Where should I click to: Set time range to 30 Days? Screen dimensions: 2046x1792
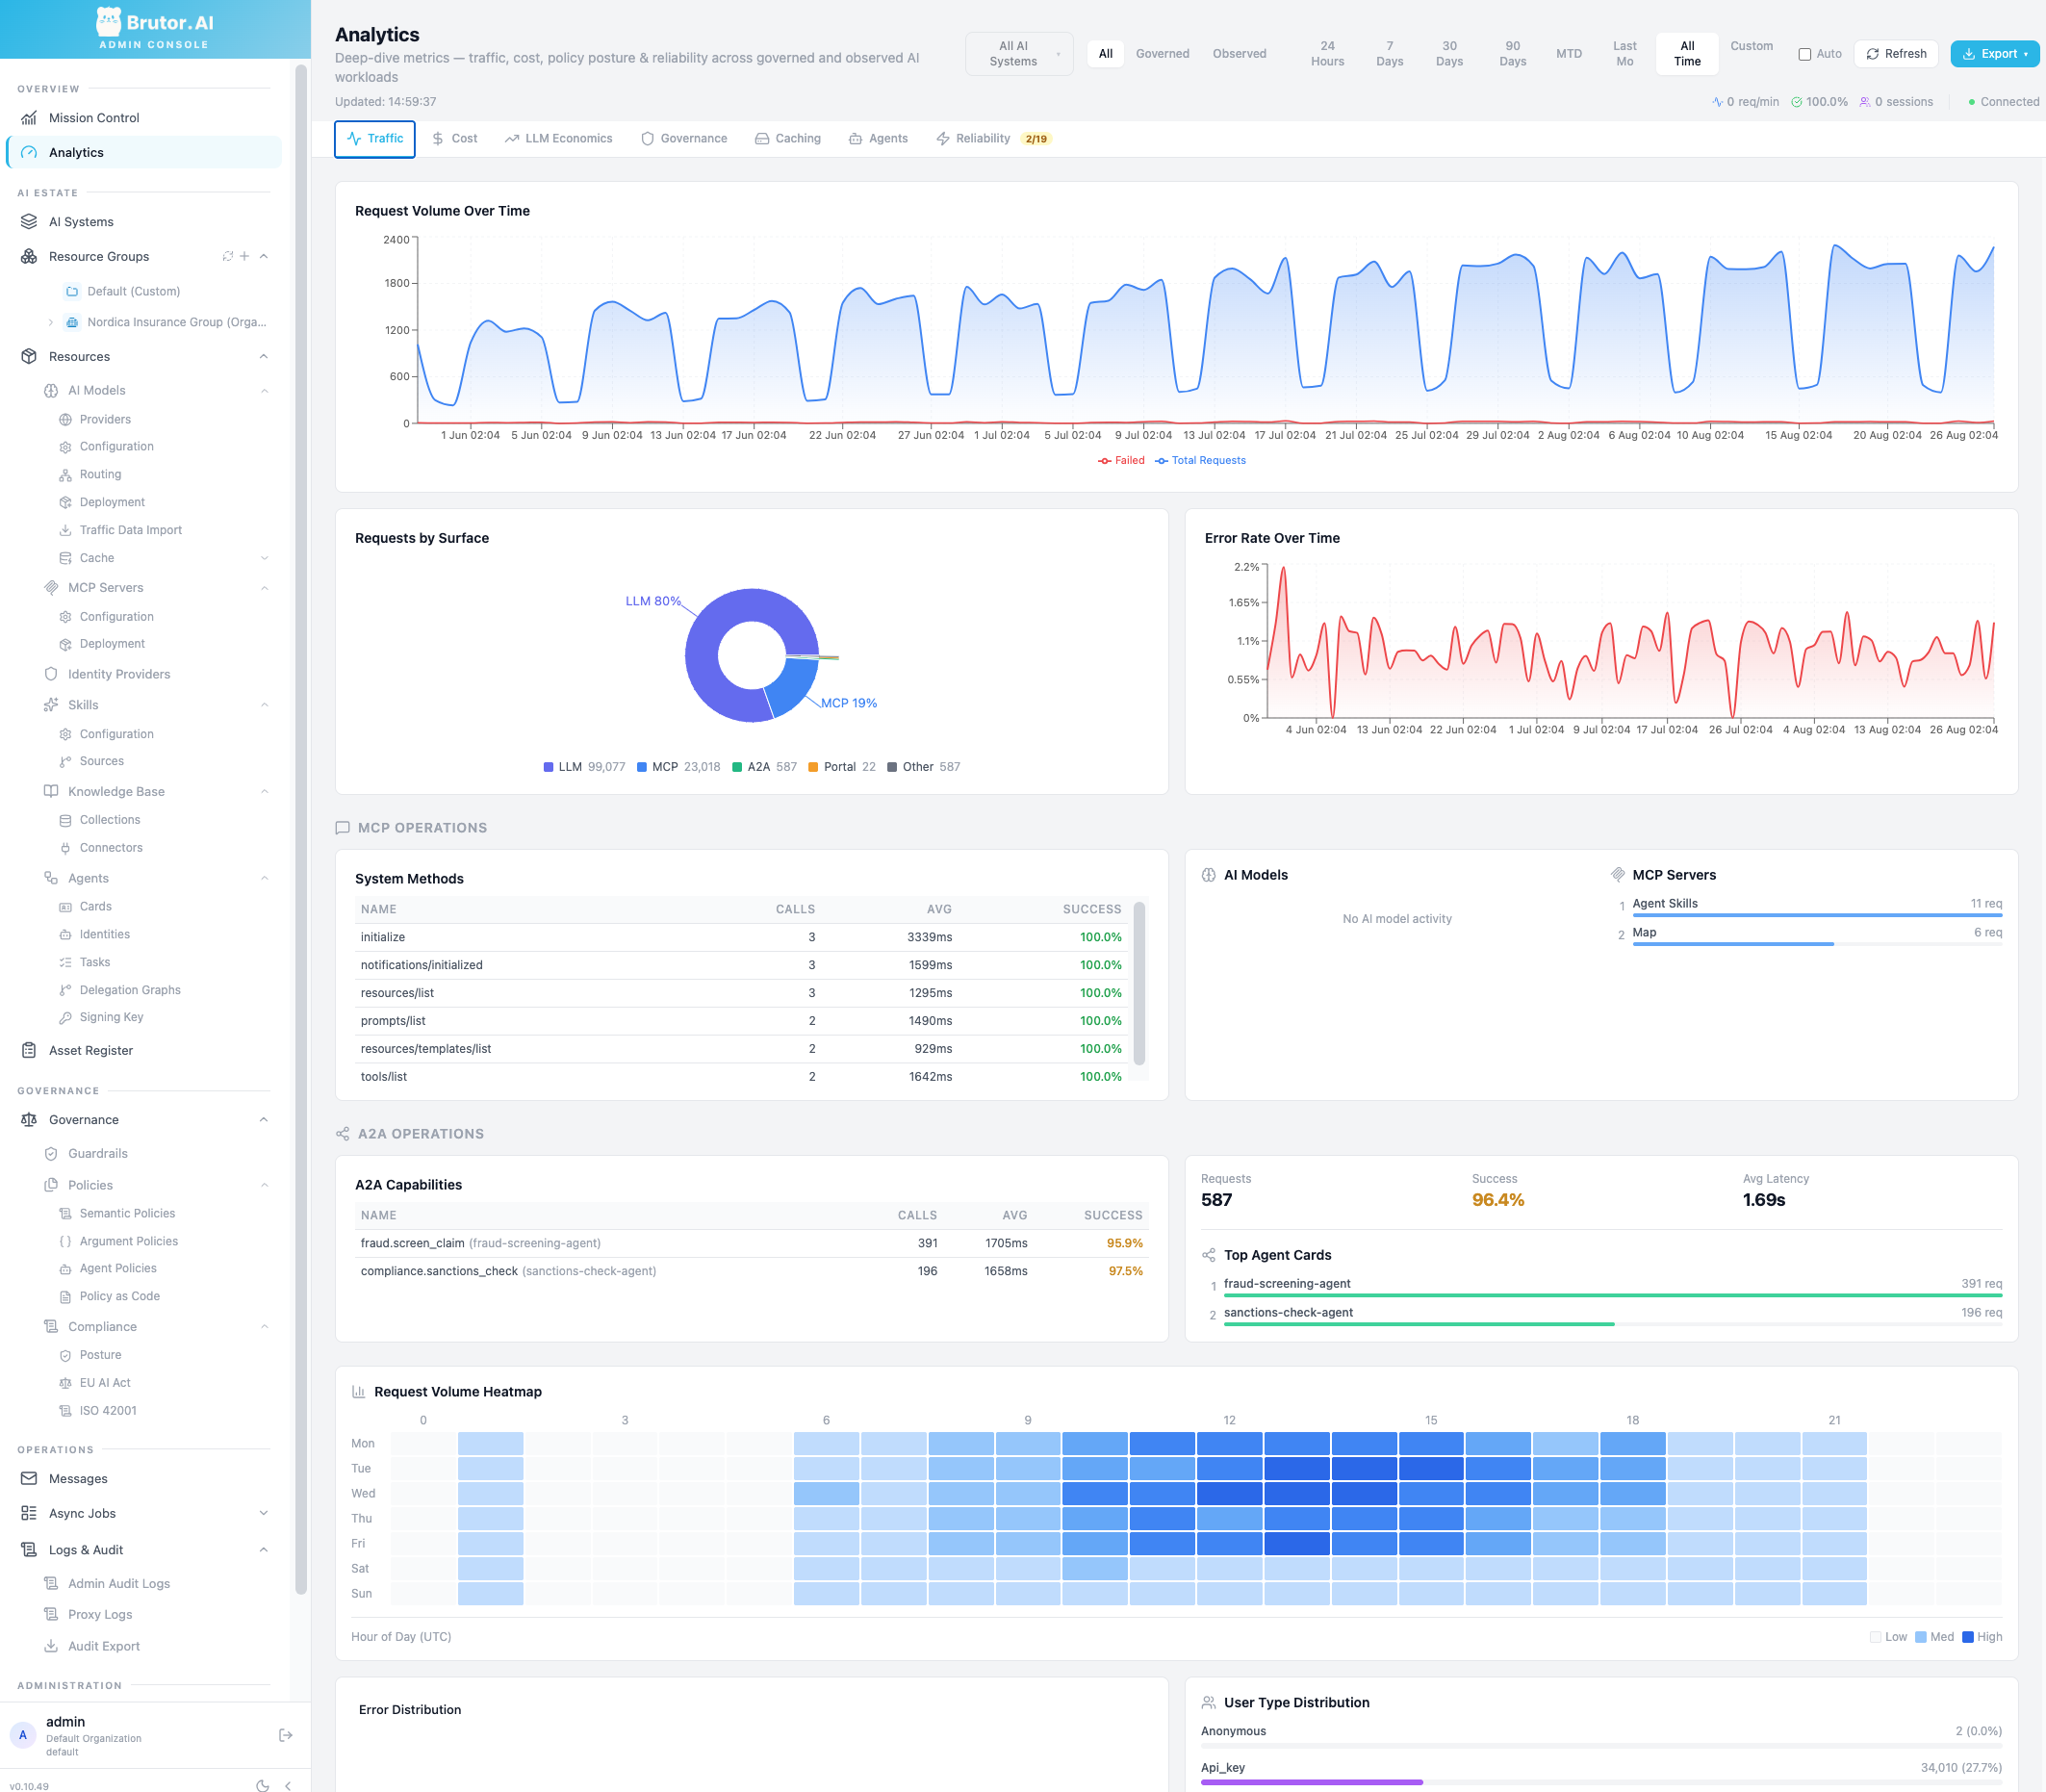pyautogui.click(x=1449, y=54)
